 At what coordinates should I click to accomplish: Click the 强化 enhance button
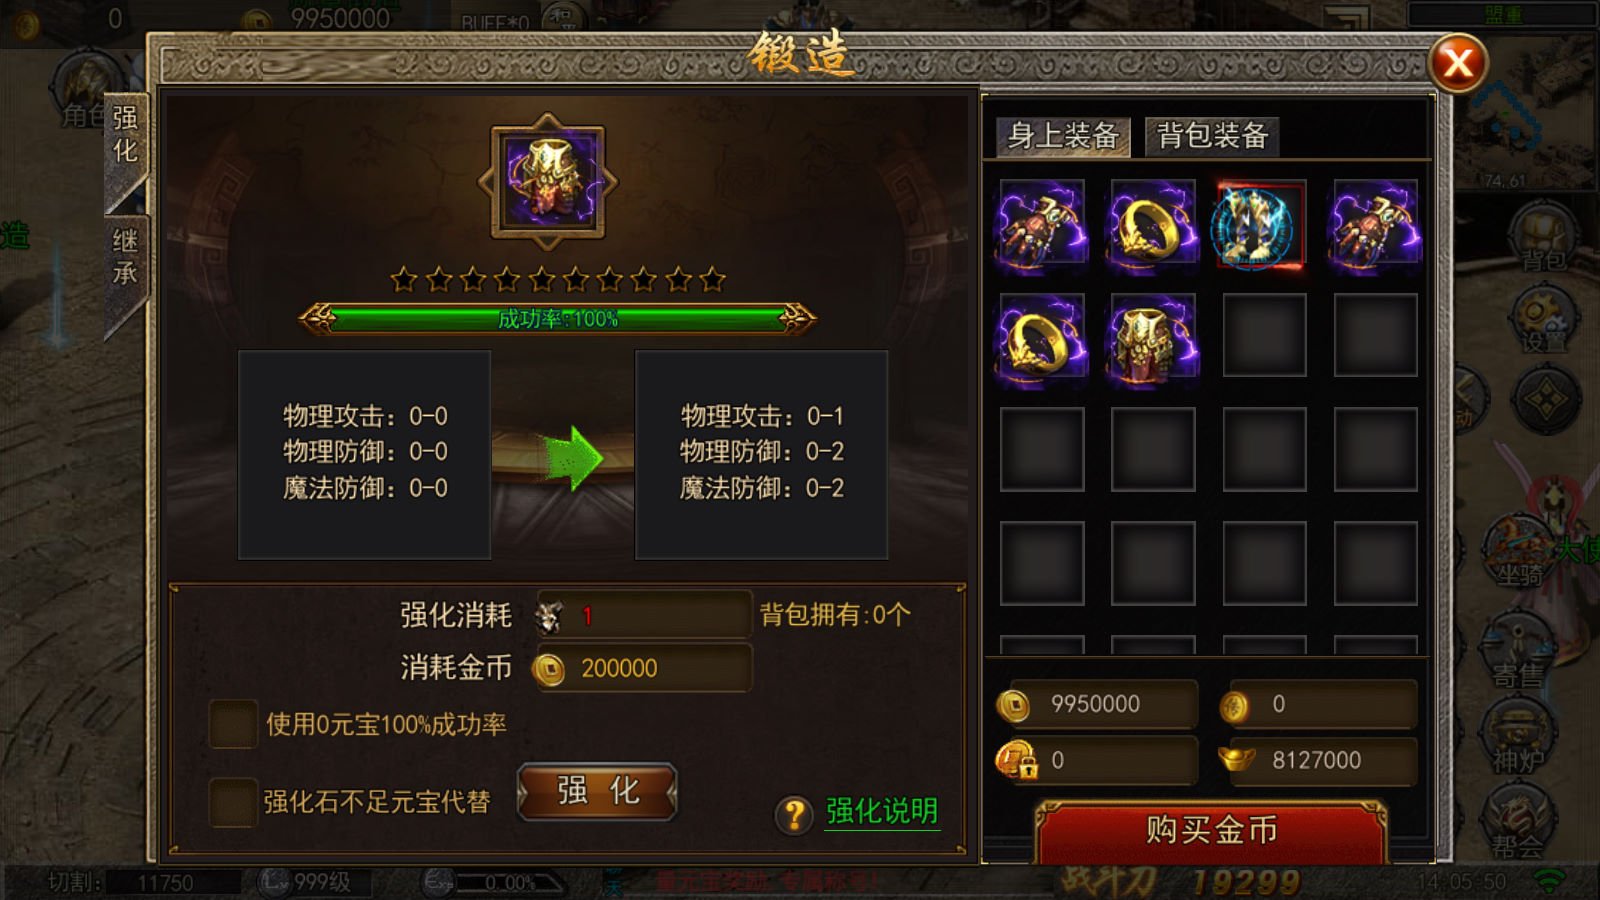tap(597, 792)
